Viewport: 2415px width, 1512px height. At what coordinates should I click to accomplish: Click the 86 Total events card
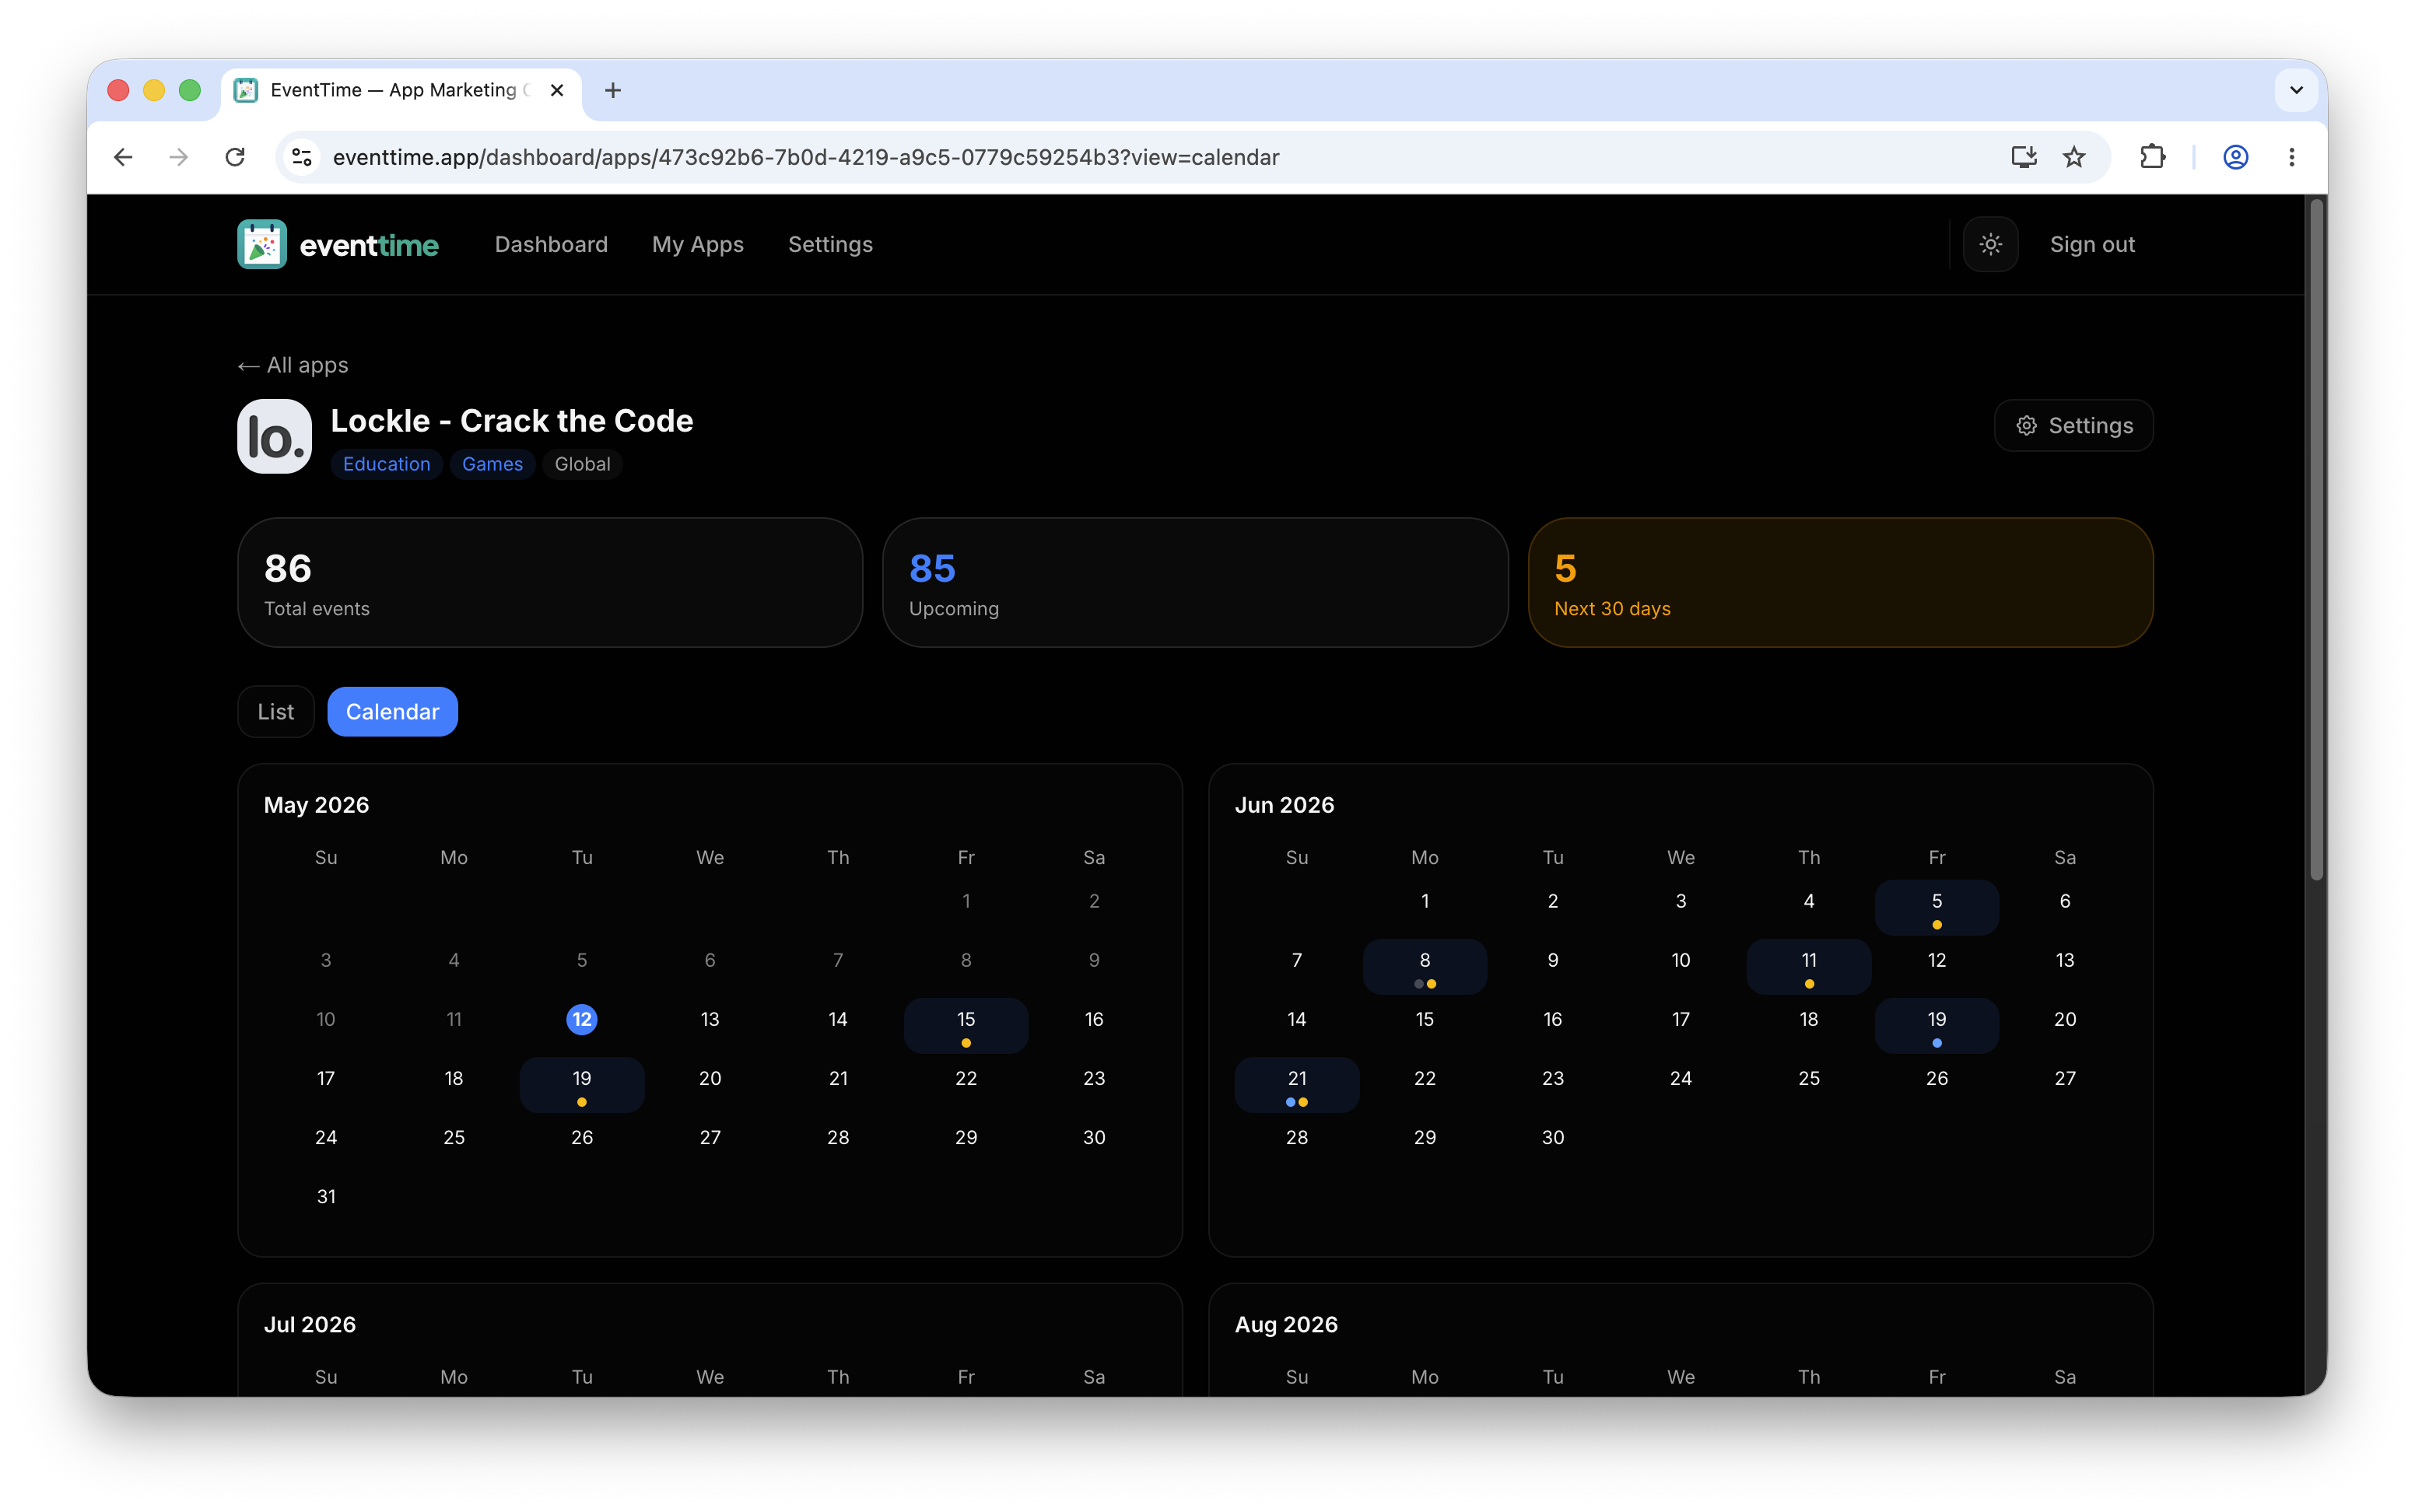tap(550, 582)
